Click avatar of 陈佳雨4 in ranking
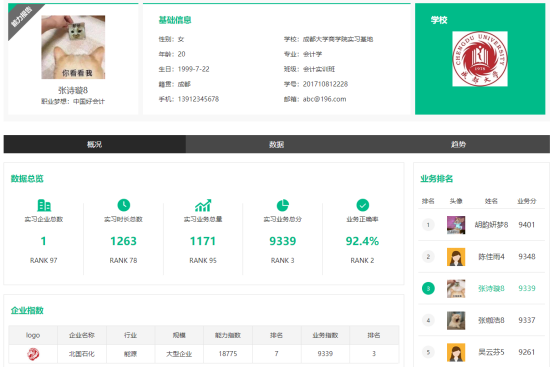This screenshot has width=554, height=368. 456,257
